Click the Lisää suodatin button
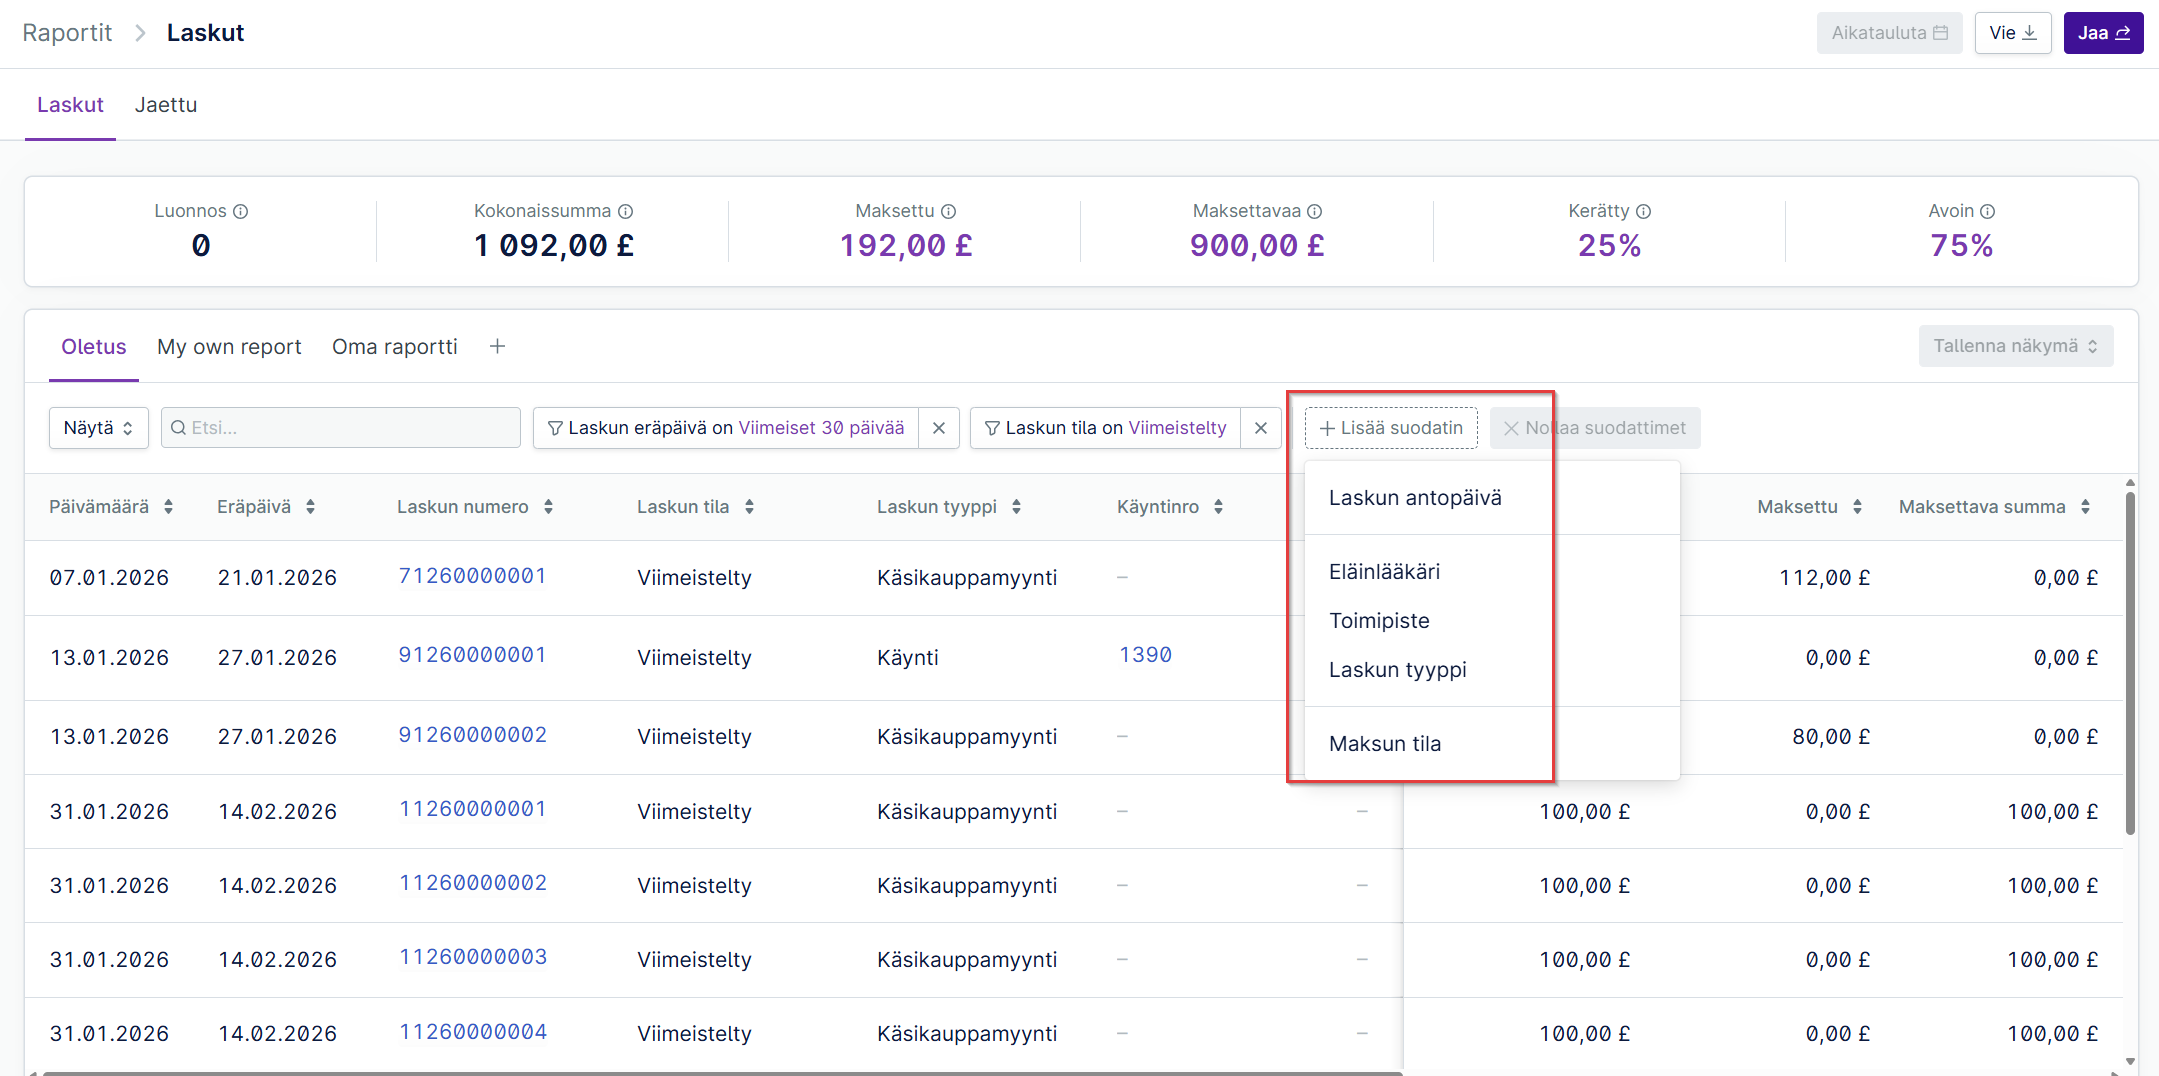2159x1076 pixels. [1391, 428]
